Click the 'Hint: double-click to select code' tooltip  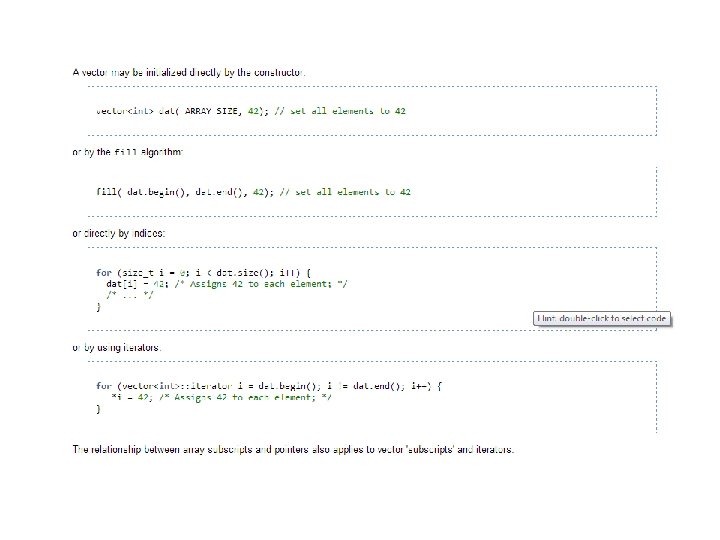click(x=602, y=318)
